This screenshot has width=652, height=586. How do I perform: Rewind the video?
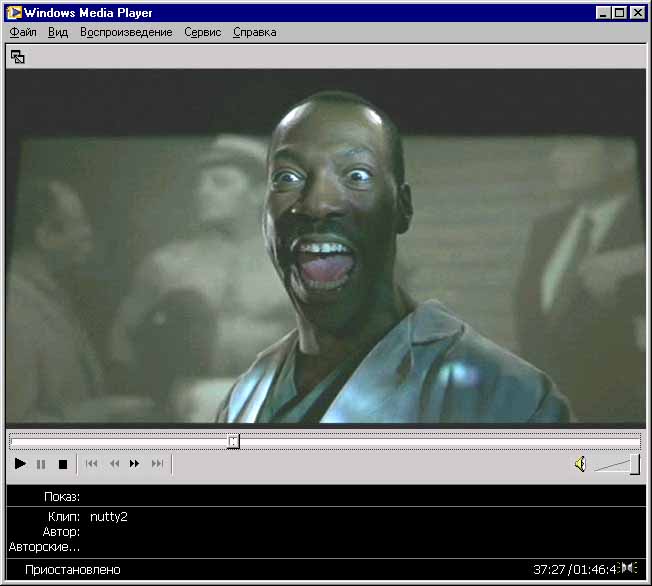tap(114, 463)
